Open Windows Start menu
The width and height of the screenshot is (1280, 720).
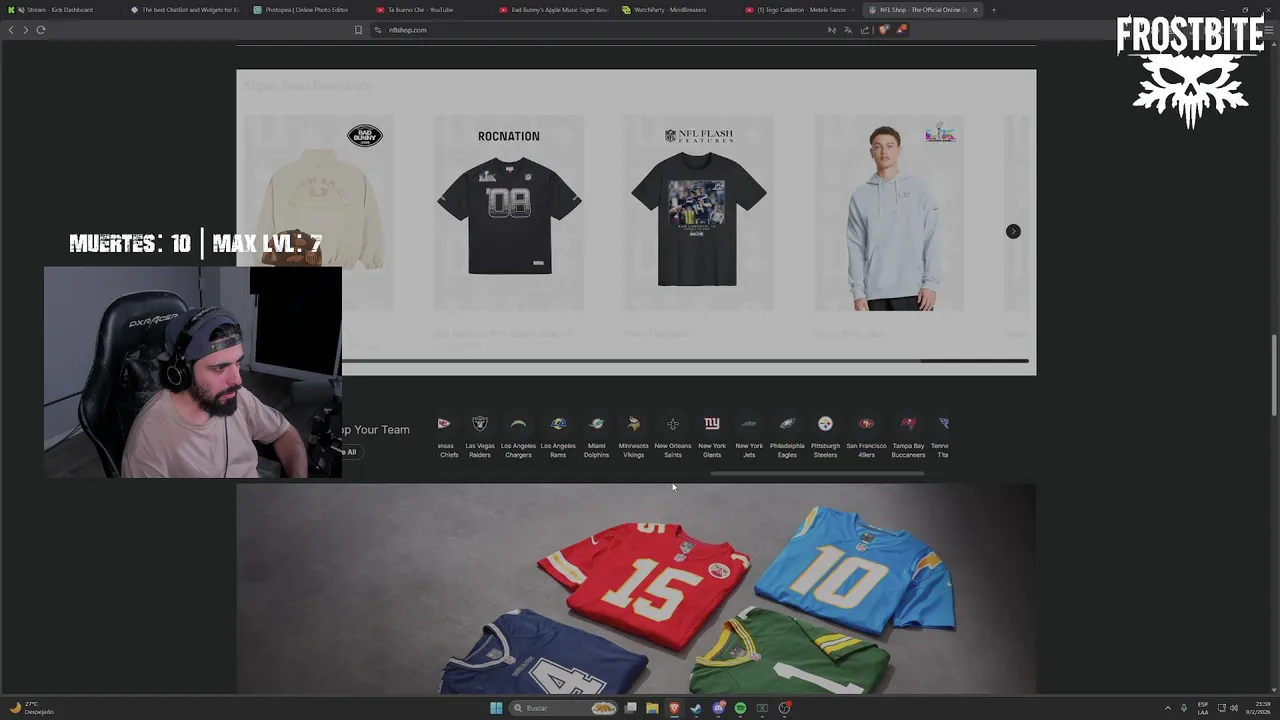pyautogui.click(x=496, y=708)
